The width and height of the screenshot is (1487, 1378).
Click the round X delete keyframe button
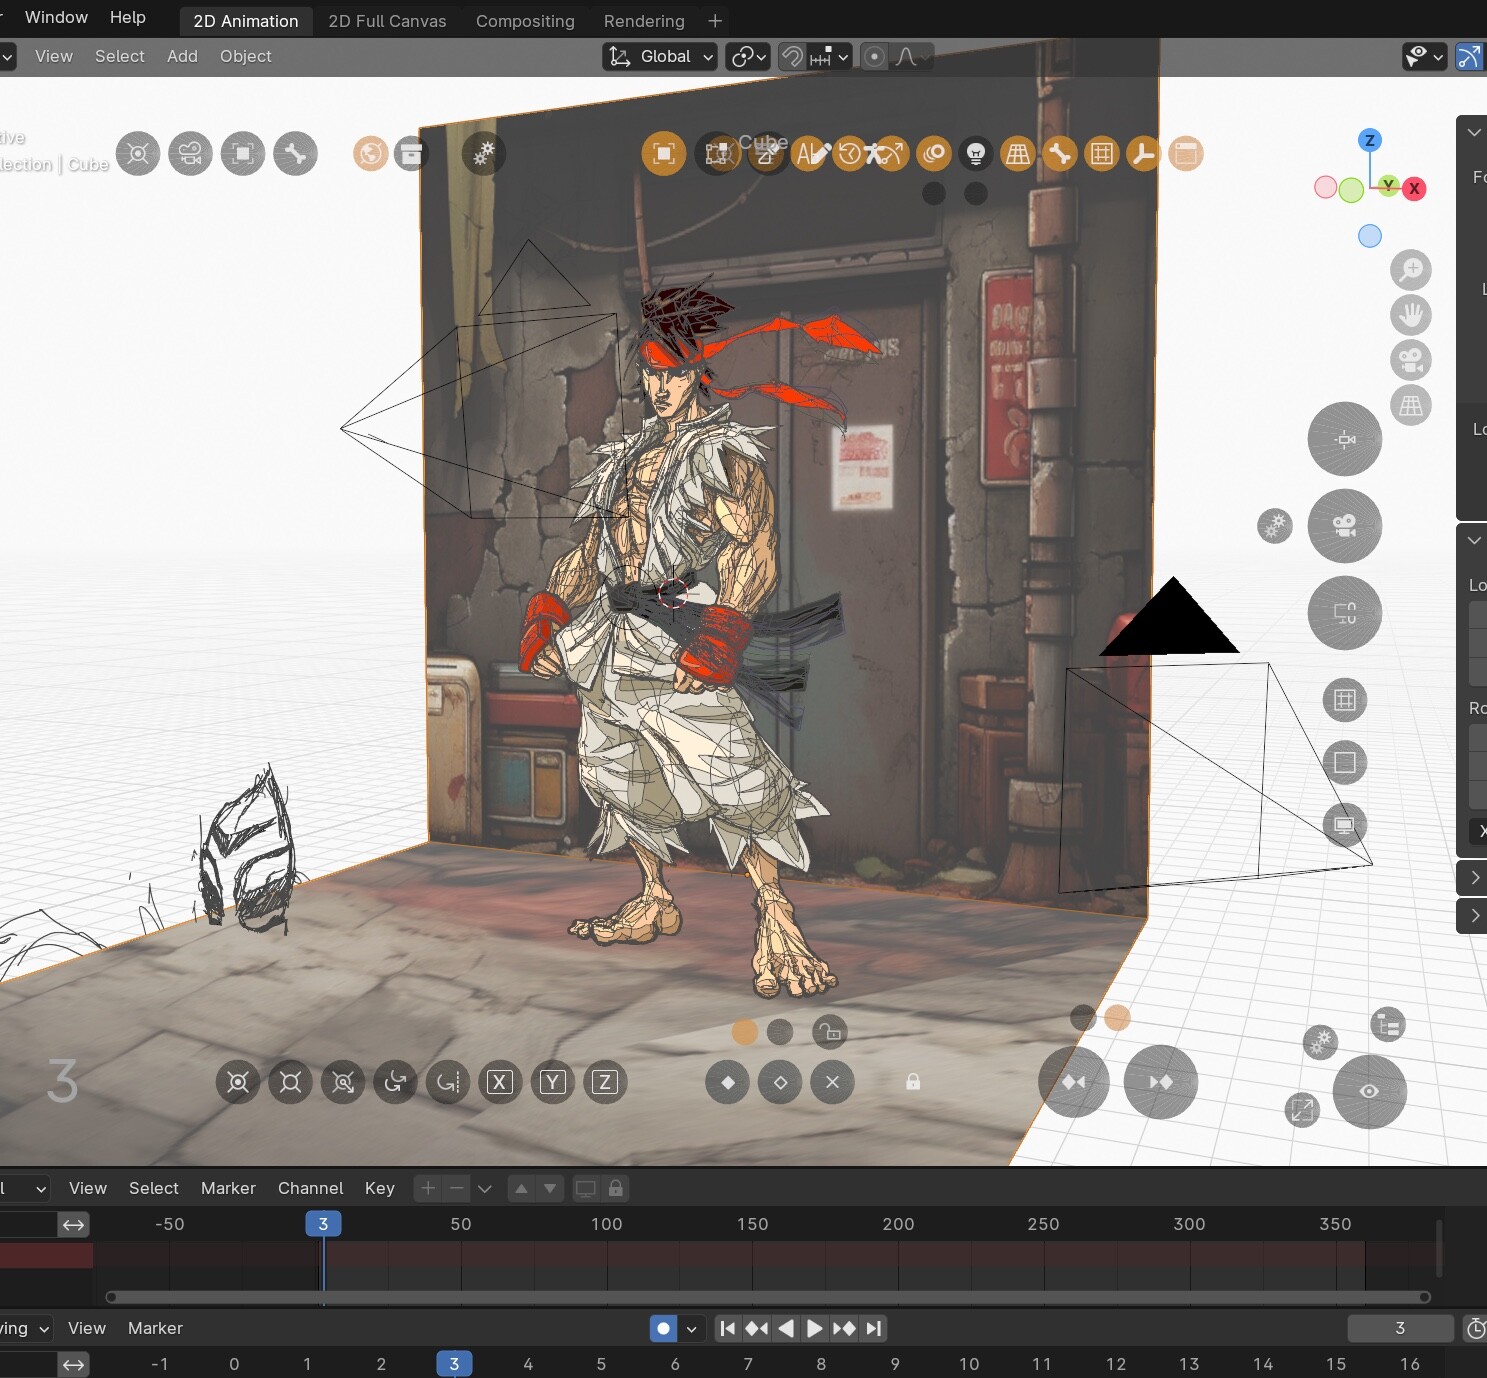click(x=833, y=1082)
